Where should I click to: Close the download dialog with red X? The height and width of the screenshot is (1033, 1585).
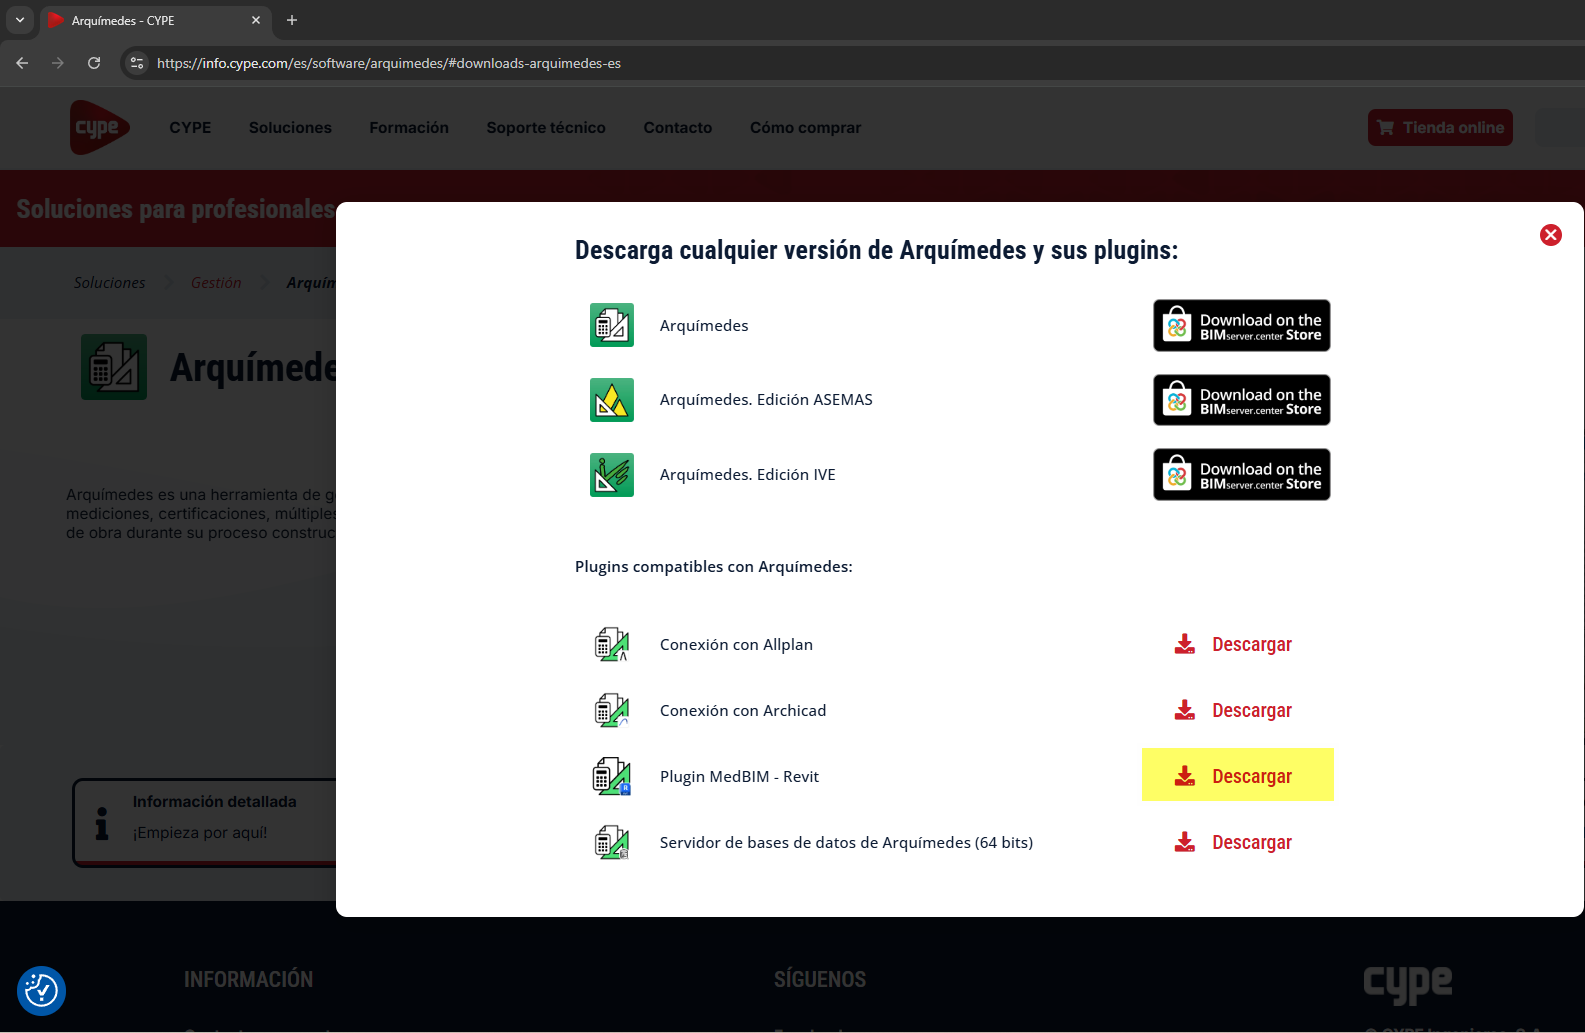pyautogui.click(x=1550, y=235)
